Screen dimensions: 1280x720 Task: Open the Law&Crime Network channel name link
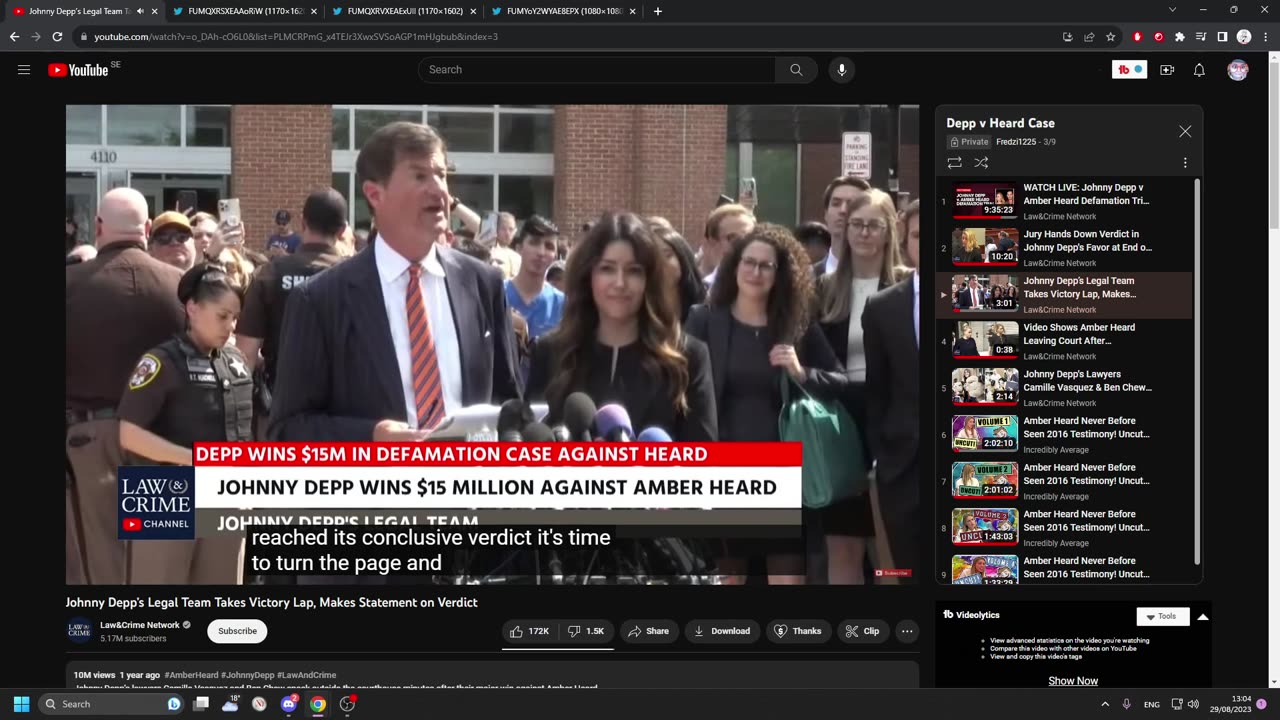pos(140,625)
